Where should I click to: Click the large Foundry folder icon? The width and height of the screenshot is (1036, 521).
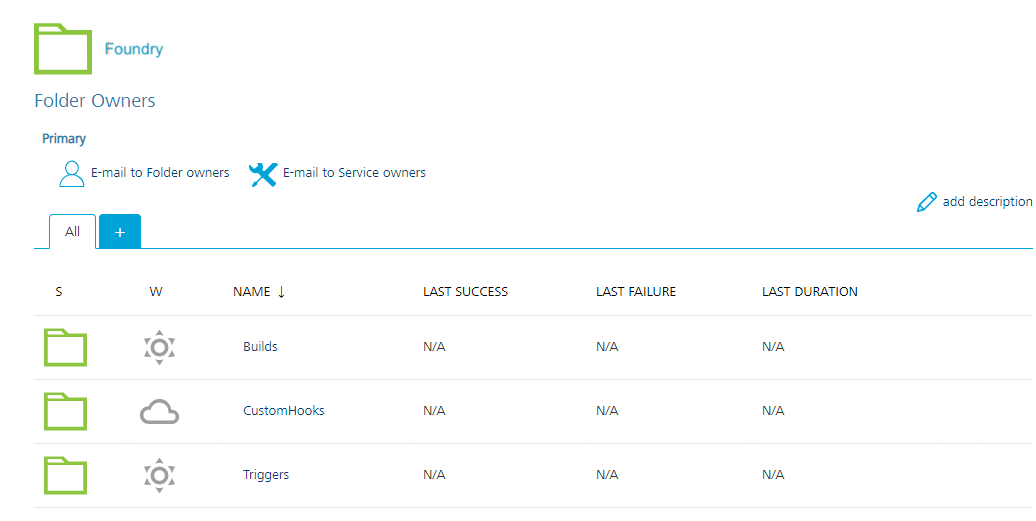[63, 48]
